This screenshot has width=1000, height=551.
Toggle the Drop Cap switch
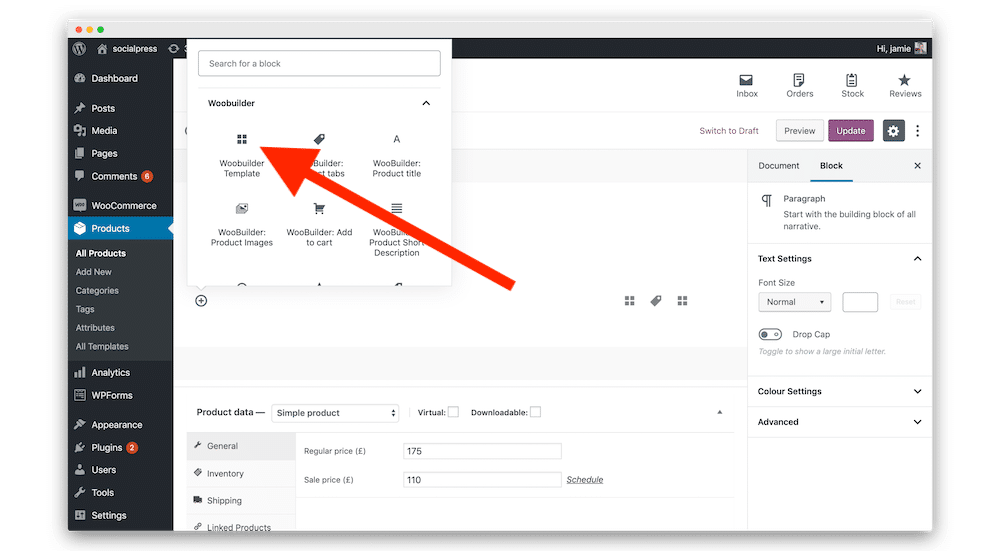click(x=770, y=334)
